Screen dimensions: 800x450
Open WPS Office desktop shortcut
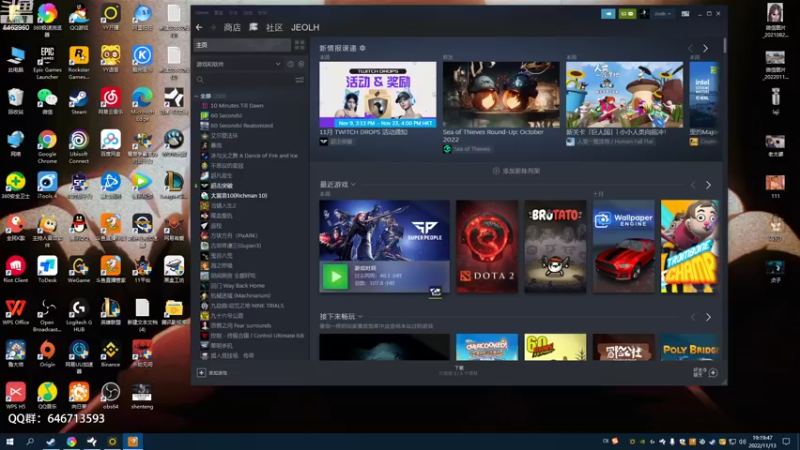coord(15,312)
